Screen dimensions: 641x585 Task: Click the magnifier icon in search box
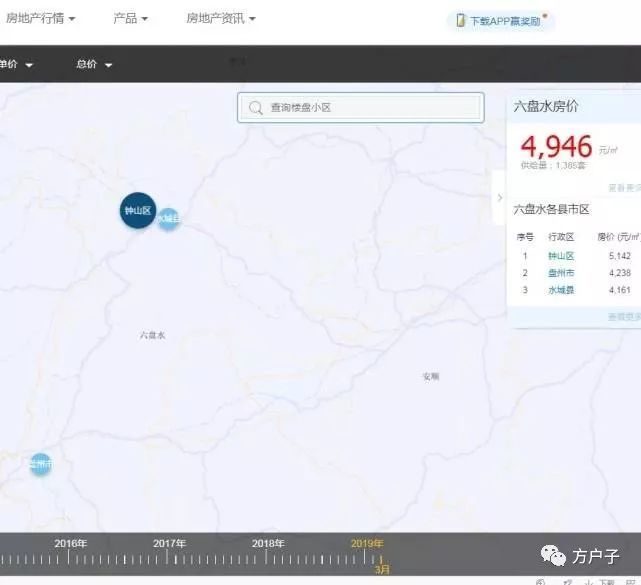click(256, 108)
